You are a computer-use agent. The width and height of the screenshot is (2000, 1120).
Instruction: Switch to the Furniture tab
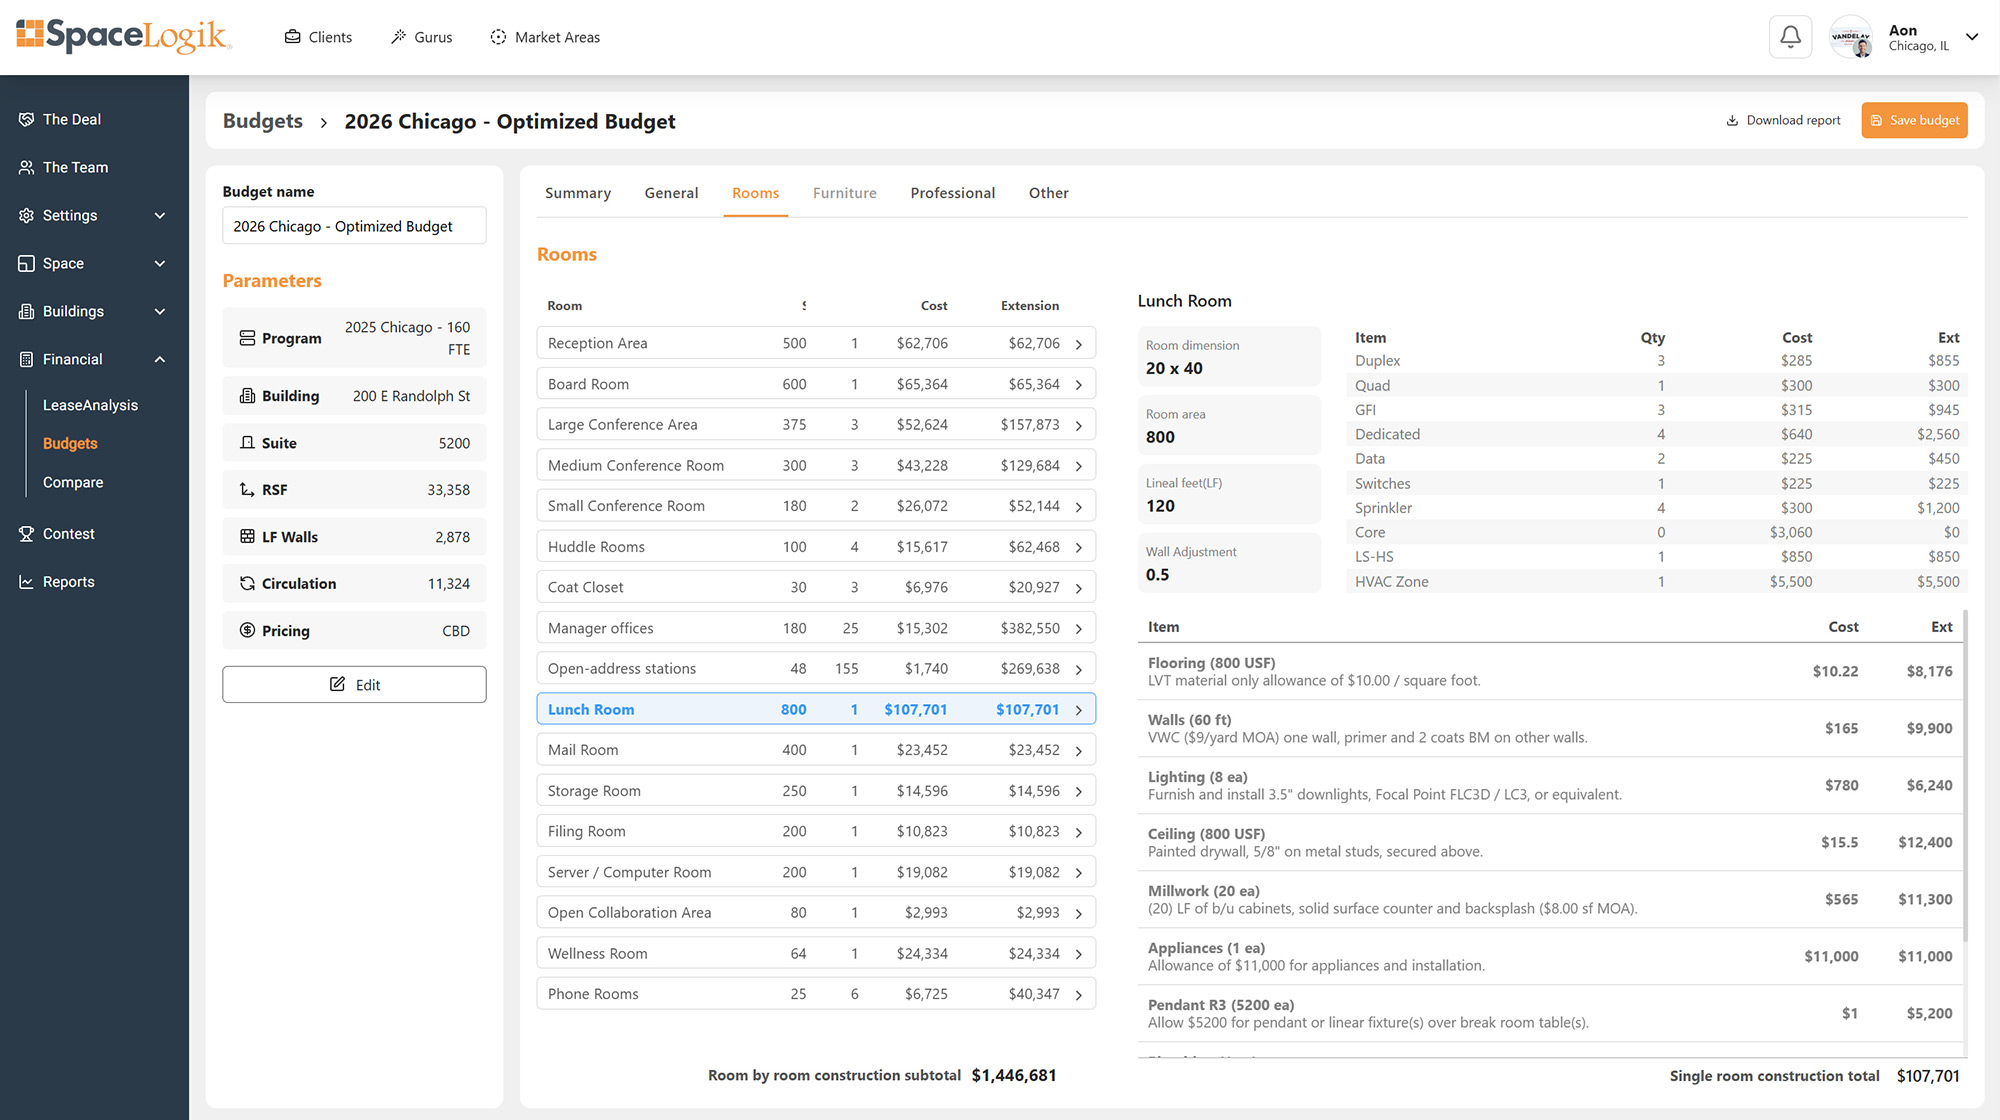click(844, 193)
